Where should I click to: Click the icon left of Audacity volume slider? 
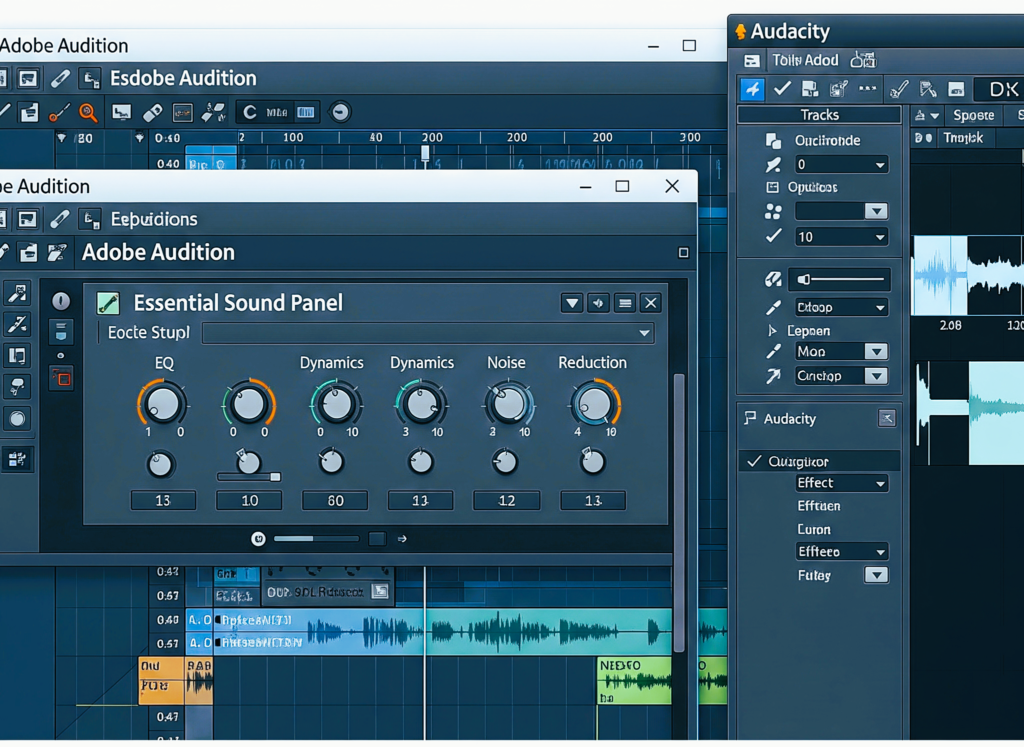point(773,279)
